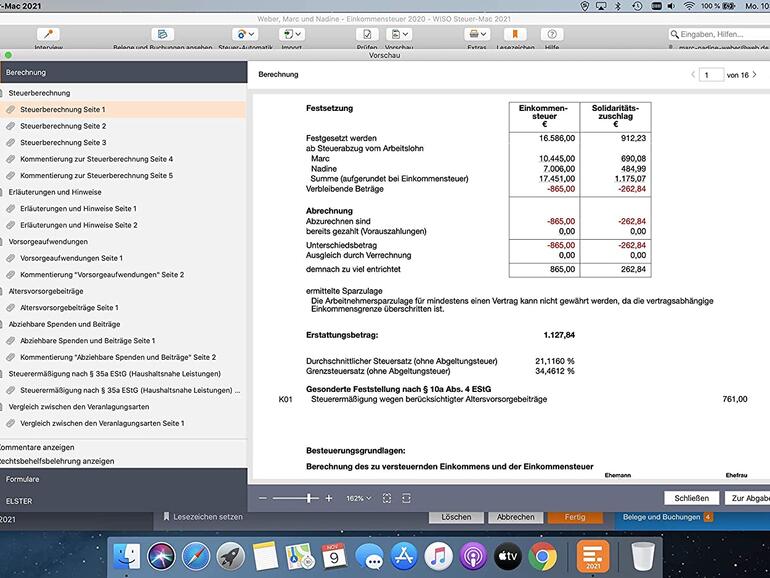This screenshot has width=770, height=578.
Task: Go to the previous preview page
Action: 693,75
